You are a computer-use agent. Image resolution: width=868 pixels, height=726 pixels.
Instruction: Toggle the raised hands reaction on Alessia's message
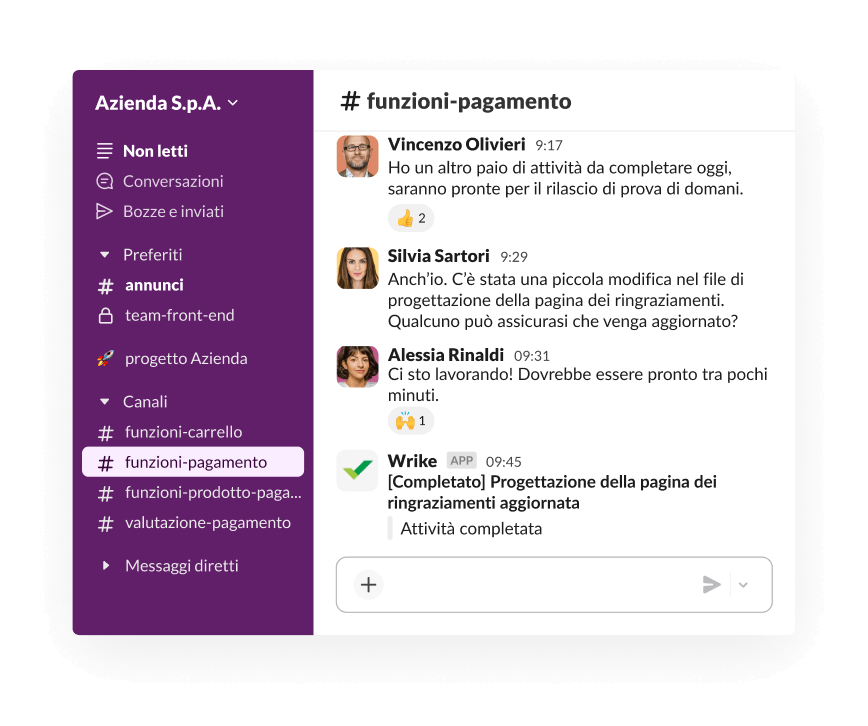click(x=411, y=421)
